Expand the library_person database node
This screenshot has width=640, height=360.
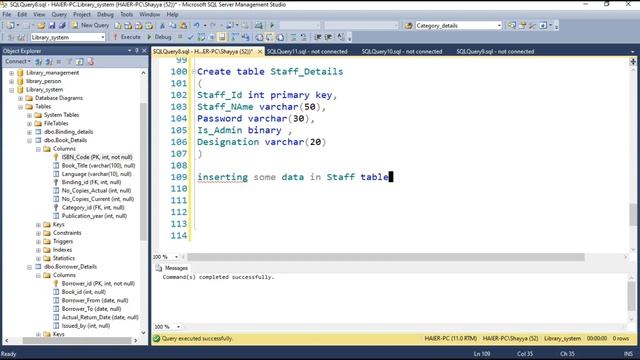[11, 81]
